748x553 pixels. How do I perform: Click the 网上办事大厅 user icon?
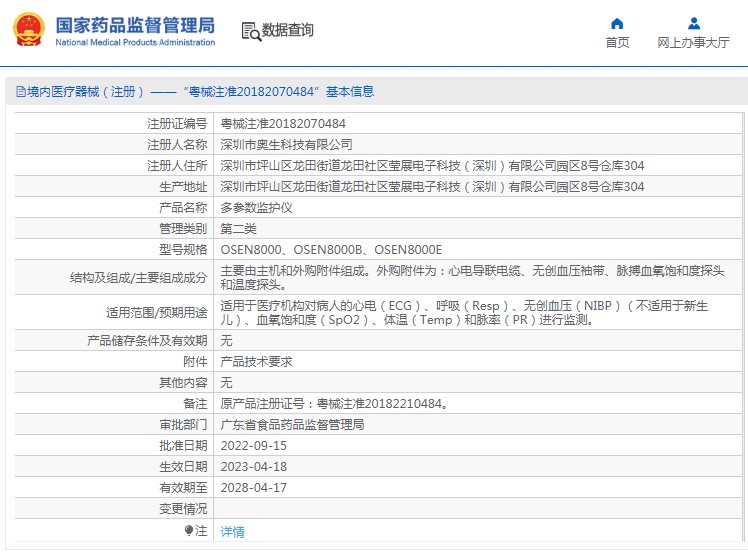click(694, 23)
